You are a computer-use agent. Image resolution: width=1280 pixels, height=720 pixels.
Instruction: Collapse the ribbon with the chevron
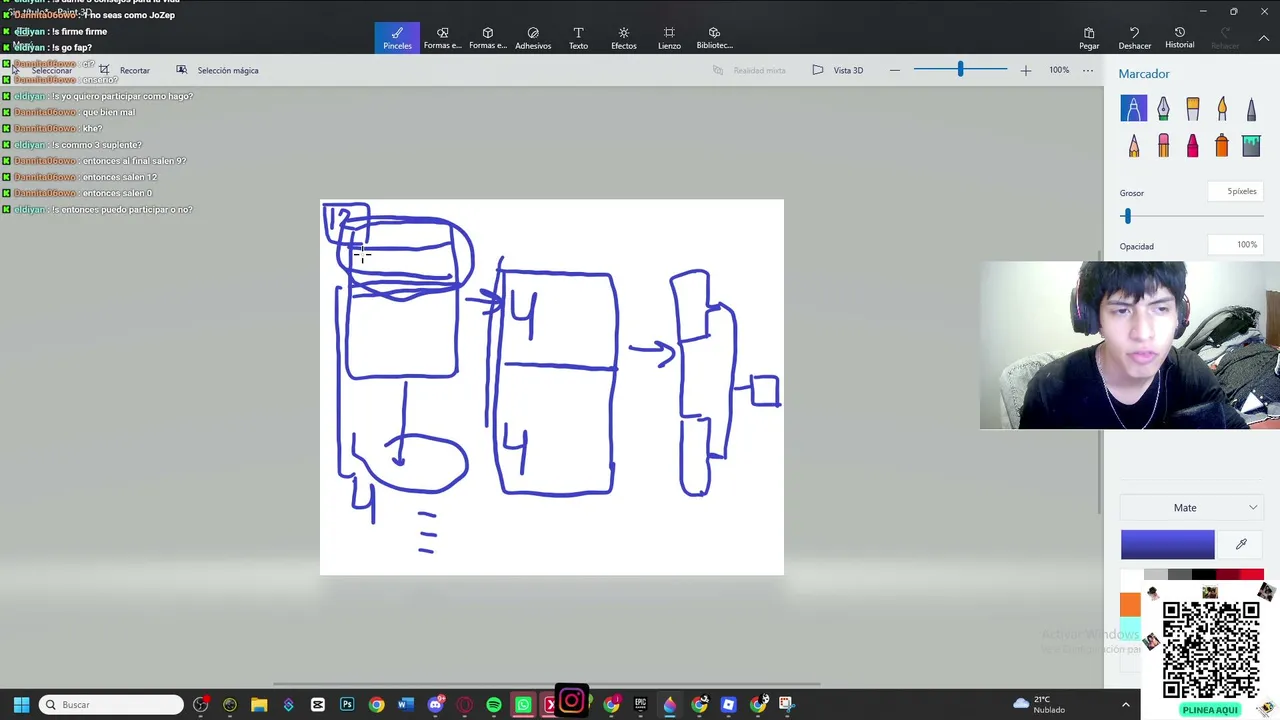pyautogui.click(x=1263, y=38)
